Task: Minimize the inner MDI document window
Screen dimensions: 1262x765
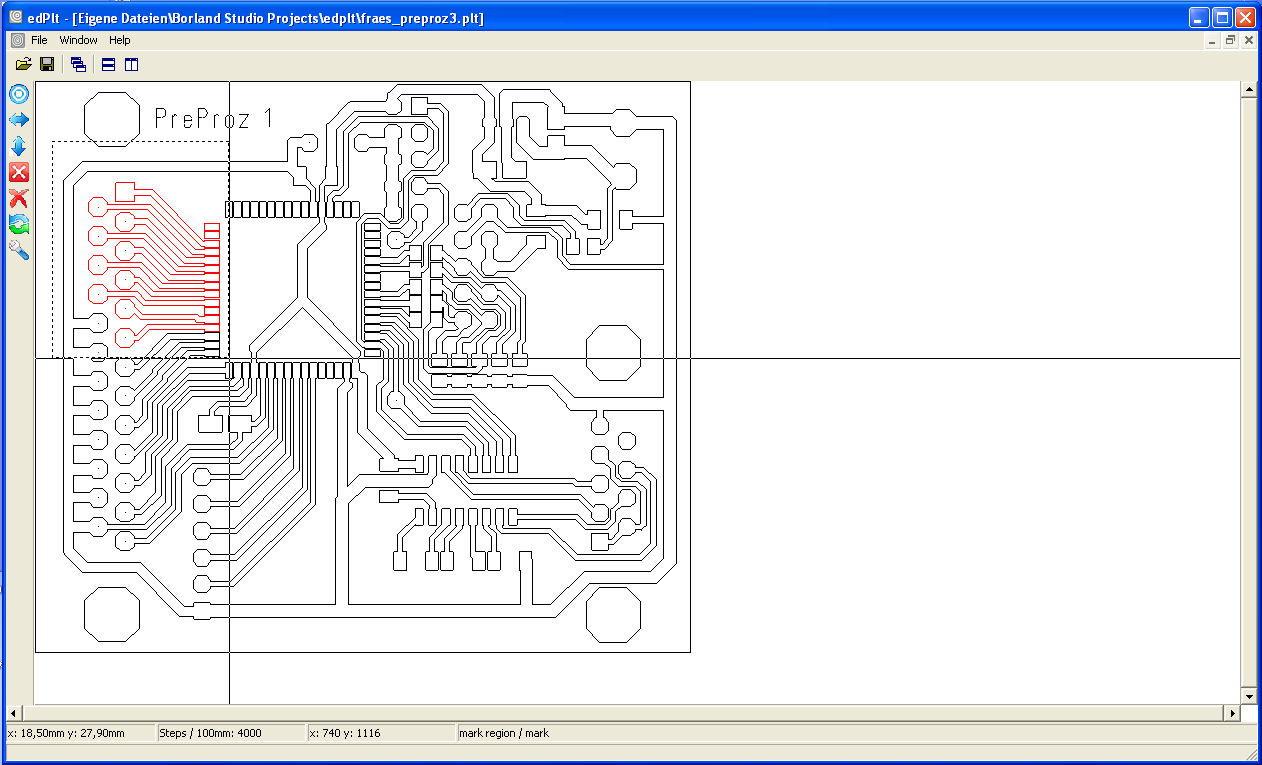Action: tap(1212, 41)
